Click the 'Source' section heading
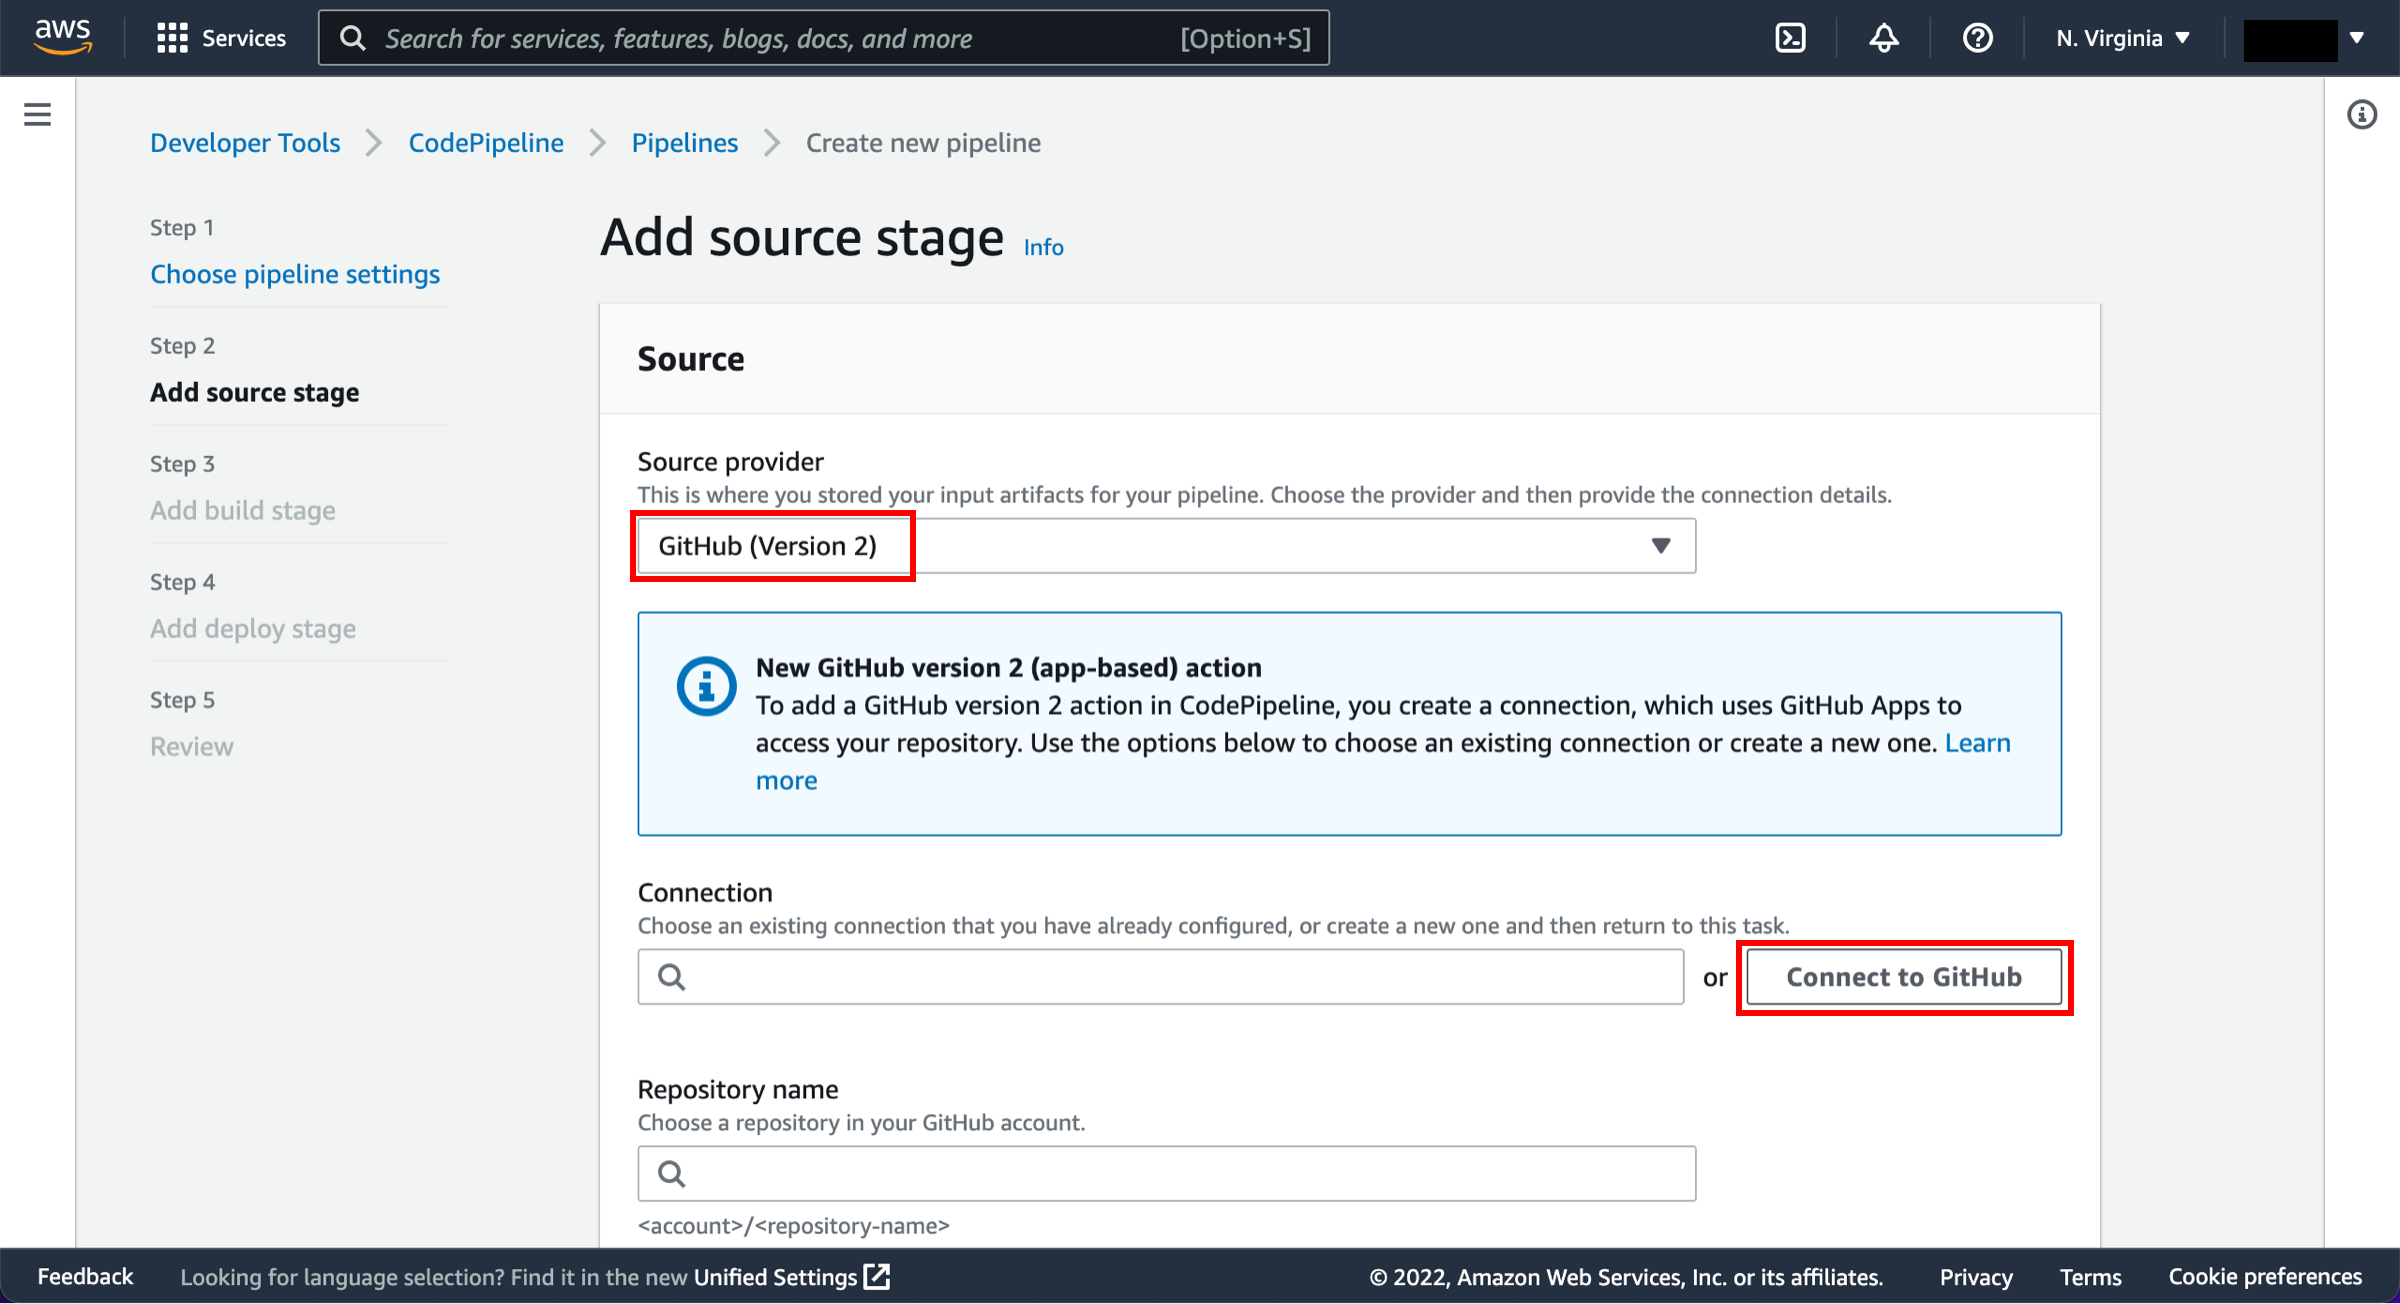The width and height of the screenshot is (2400, 1304). click(691, 359)
